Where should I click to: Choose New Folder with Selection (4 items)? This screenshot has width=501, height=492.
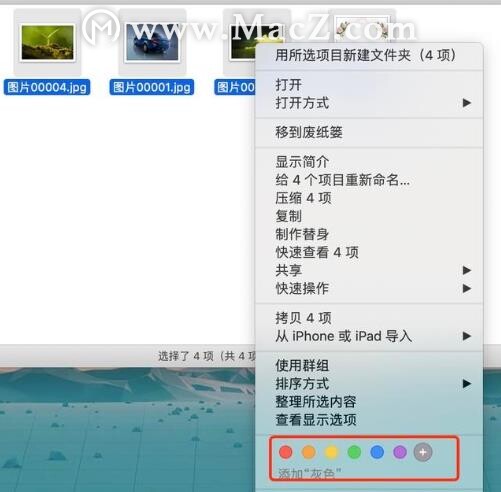369,55
